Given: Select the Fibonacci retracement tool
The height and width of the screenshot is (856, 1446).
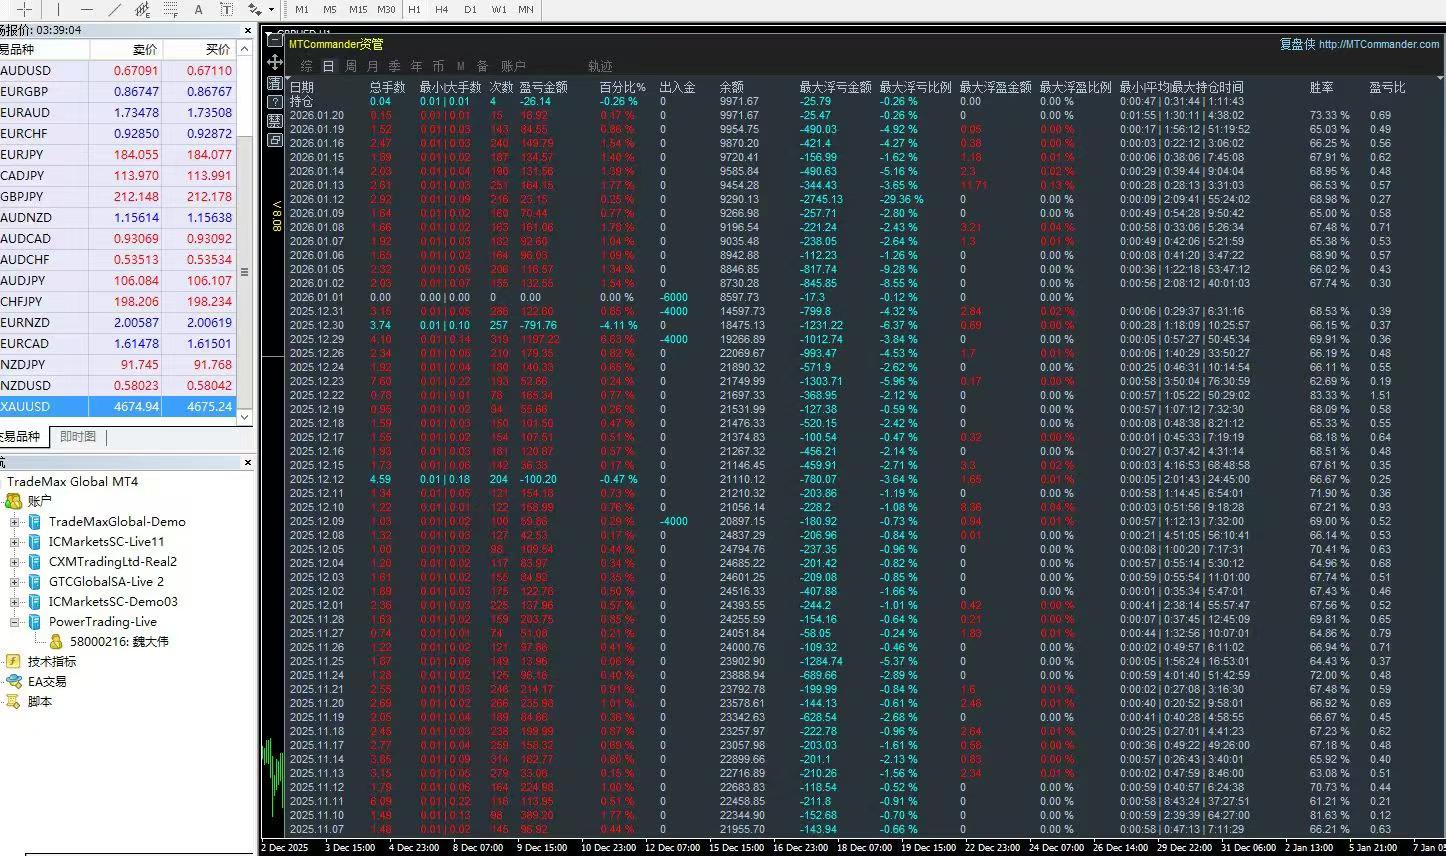Looking at the screenshot, I should click(x=170, y=9).
